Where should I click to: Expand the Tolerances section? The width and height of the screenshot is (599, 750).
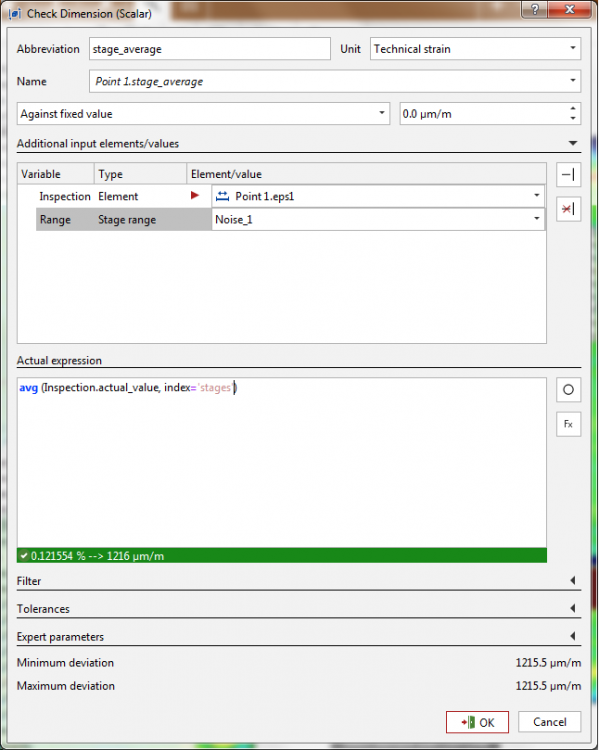tap(573, 608)
